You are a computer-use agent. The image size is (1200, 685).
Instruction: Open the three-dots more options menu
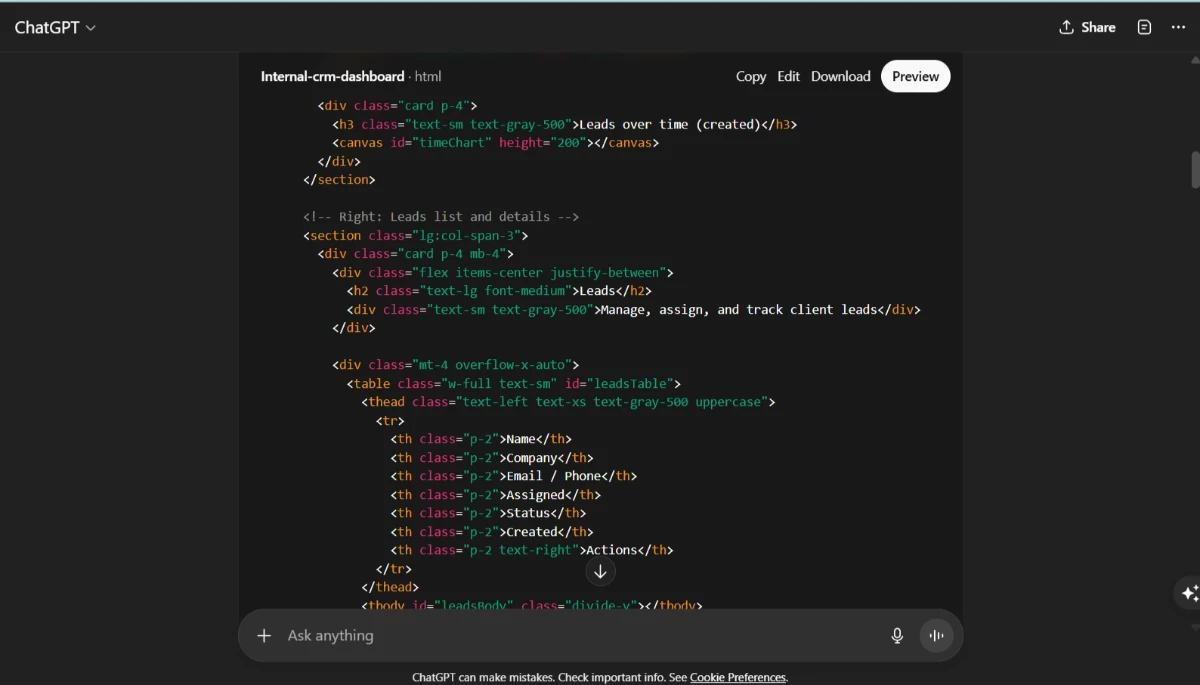coord(1178,27)
